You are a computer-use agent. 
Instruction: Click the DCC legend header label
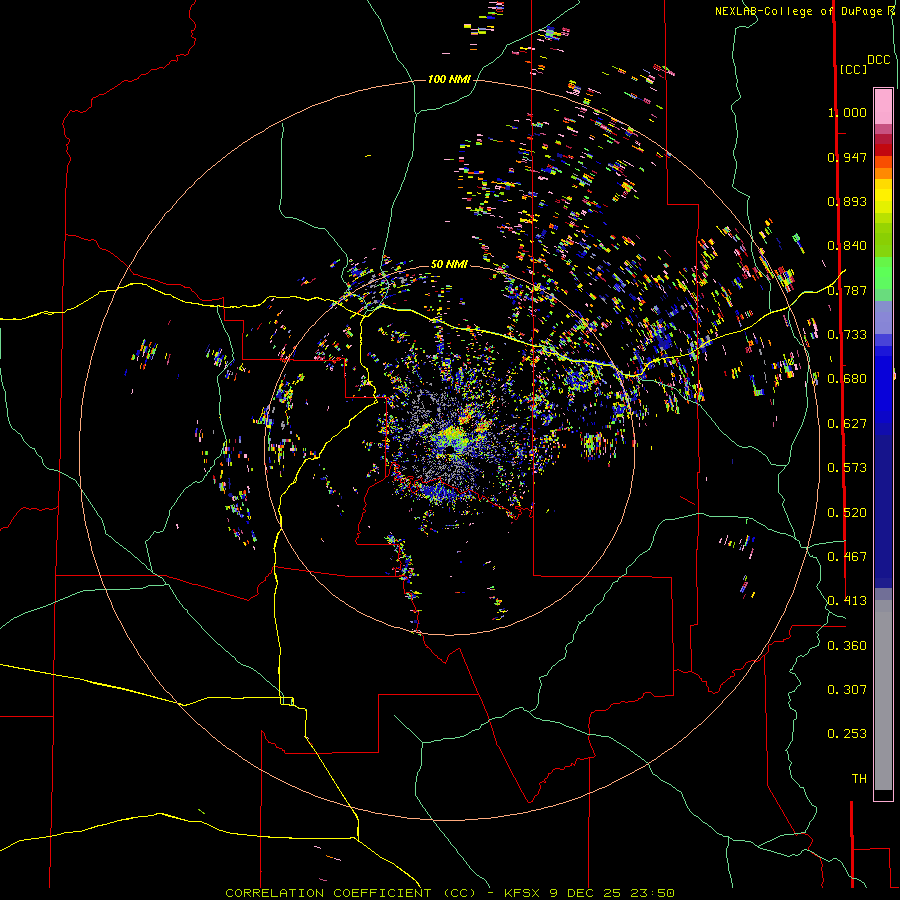(879, 60)
